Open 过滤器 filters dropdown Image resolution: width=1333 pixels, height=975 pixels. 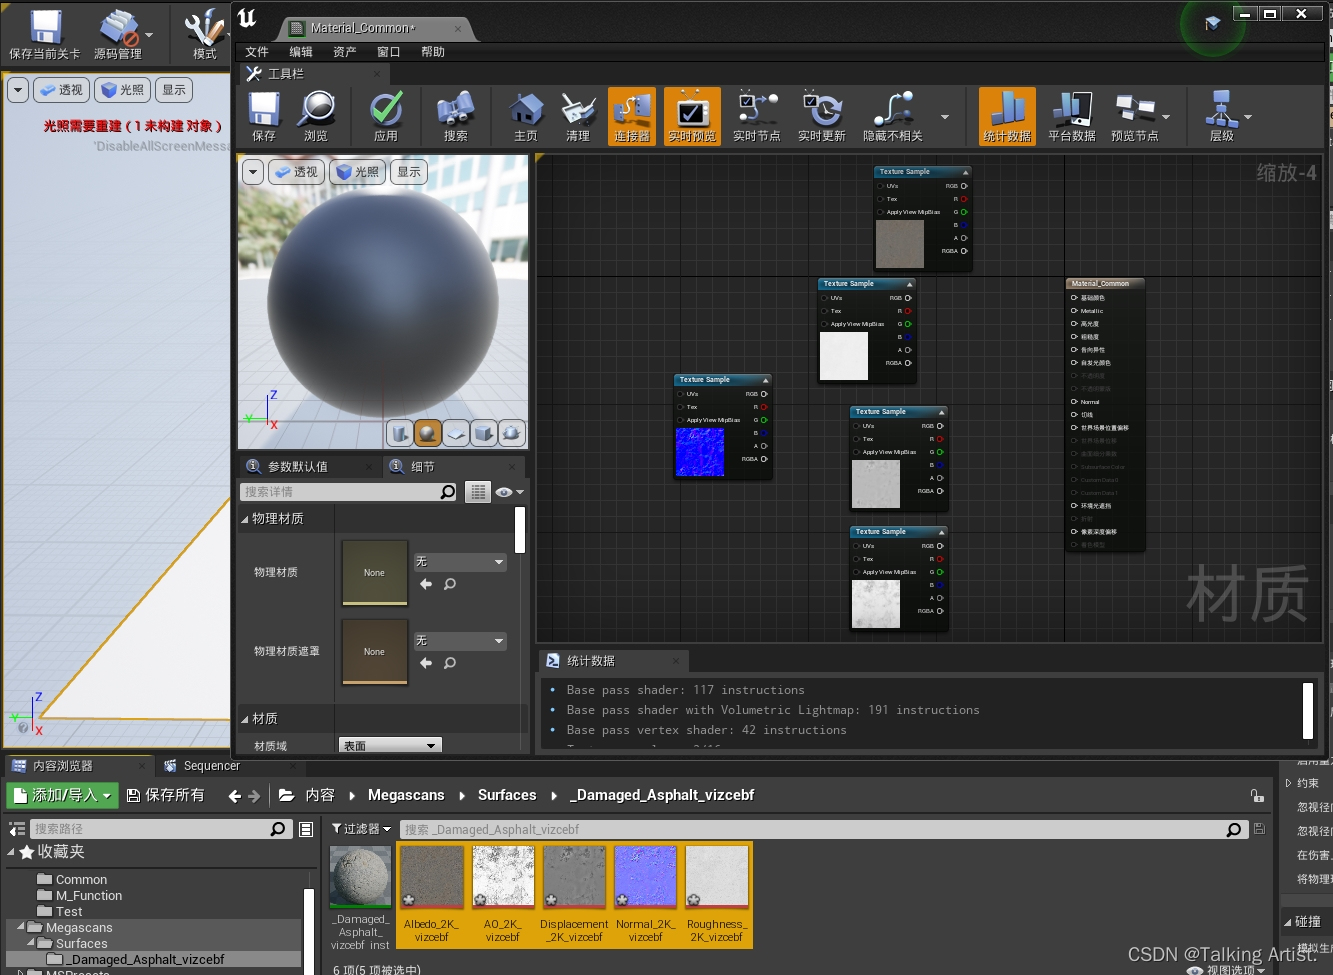362,829
